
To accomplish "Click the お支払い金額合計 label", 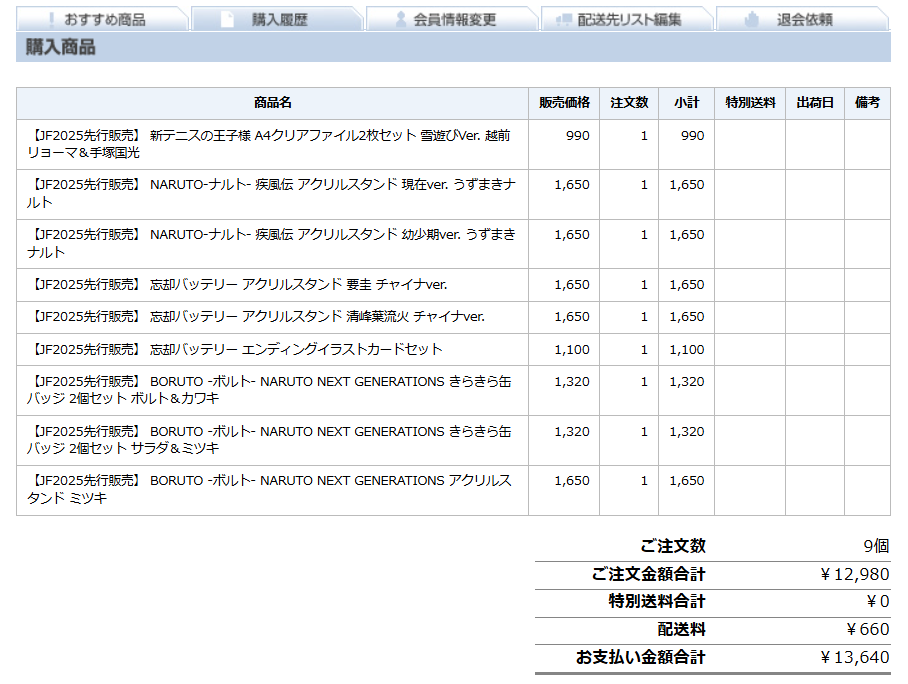I will point(640,657).
